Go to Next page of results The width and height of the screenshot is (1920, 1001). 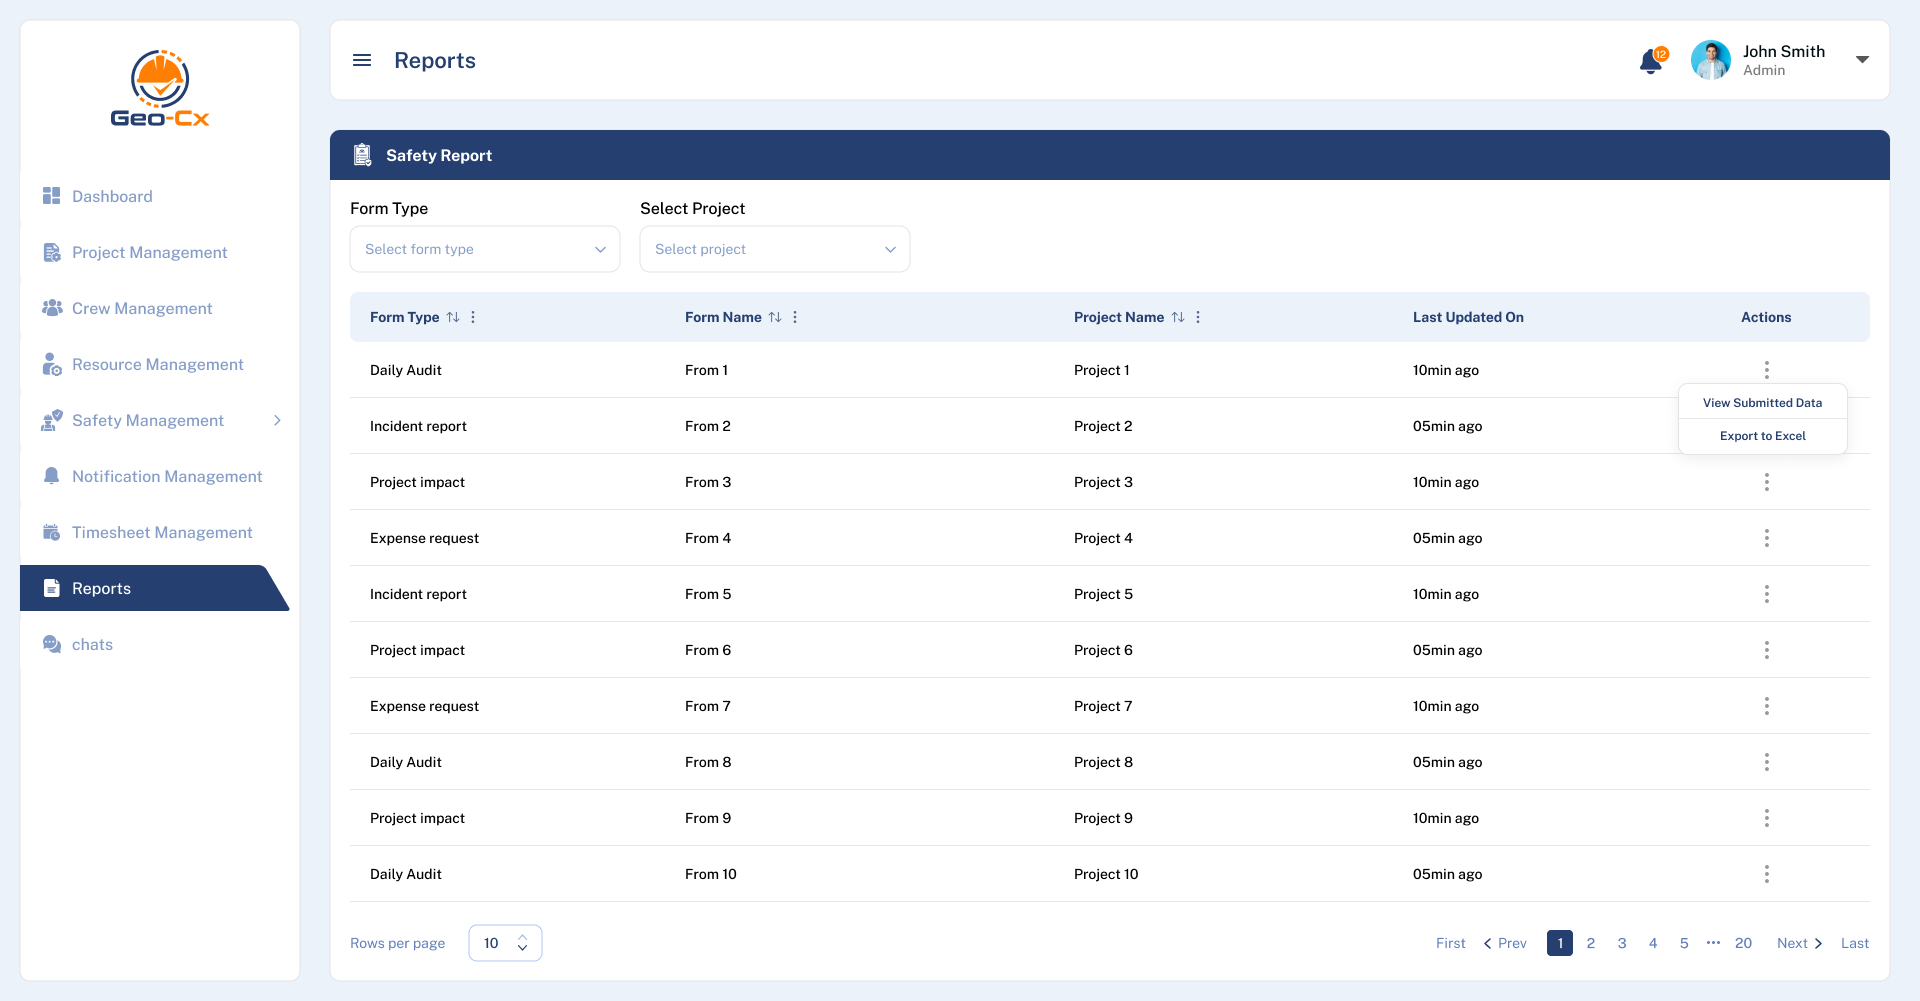coord(1799,943)
